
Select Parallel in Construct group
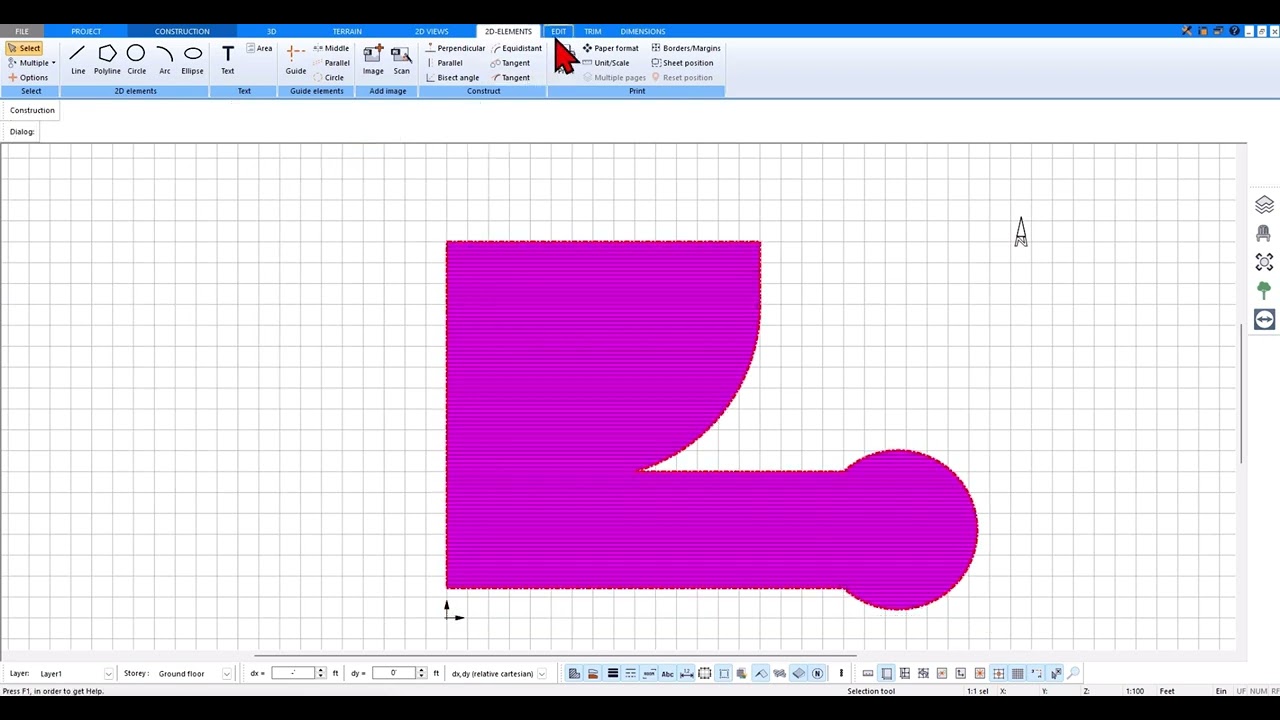point(444,63)
